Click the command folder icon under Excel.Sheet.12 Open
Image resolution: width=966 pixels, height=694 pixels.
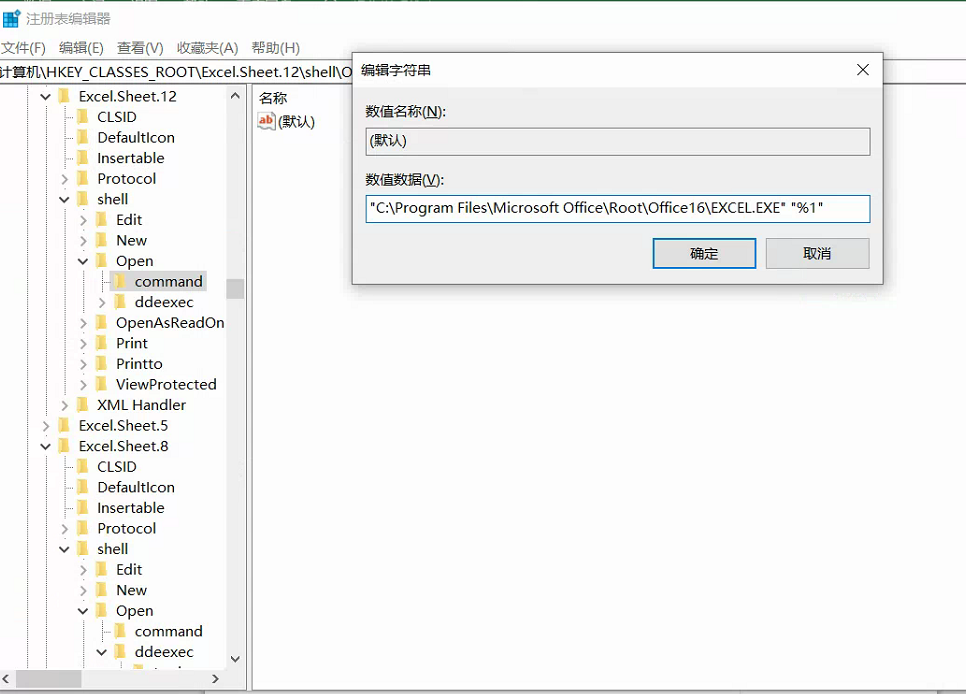coord(120,282)
